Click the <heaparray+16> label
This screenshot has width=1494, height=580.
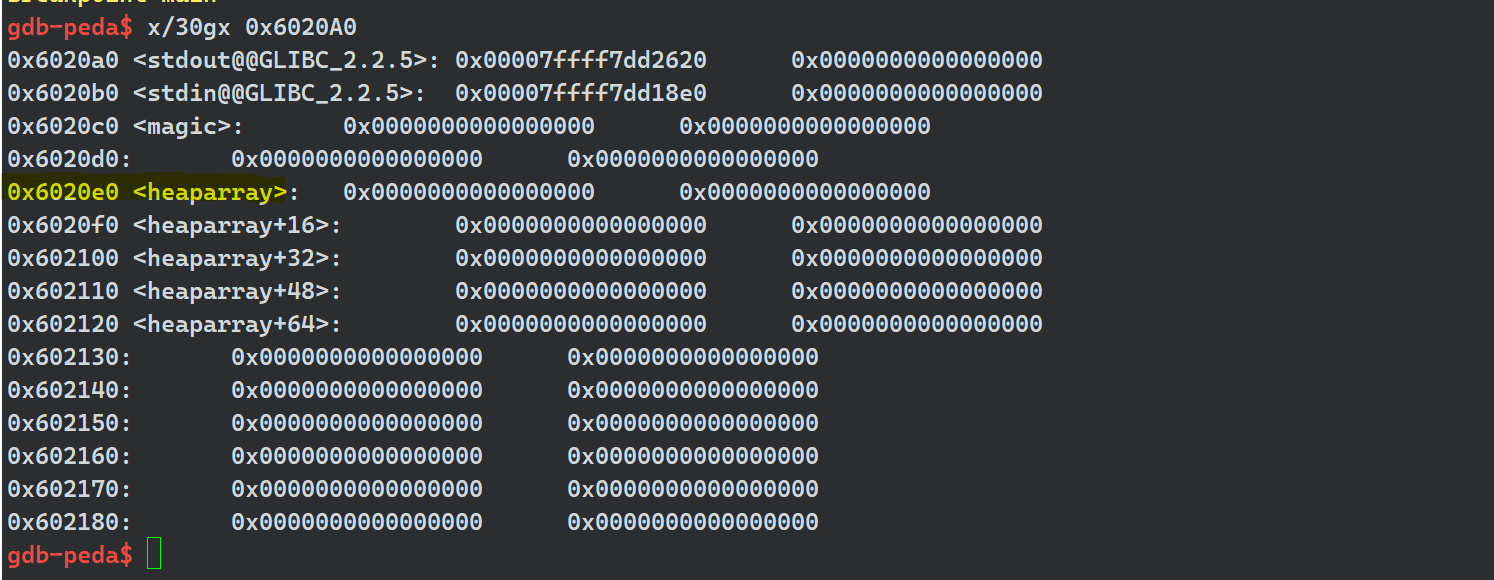point(236,225)
